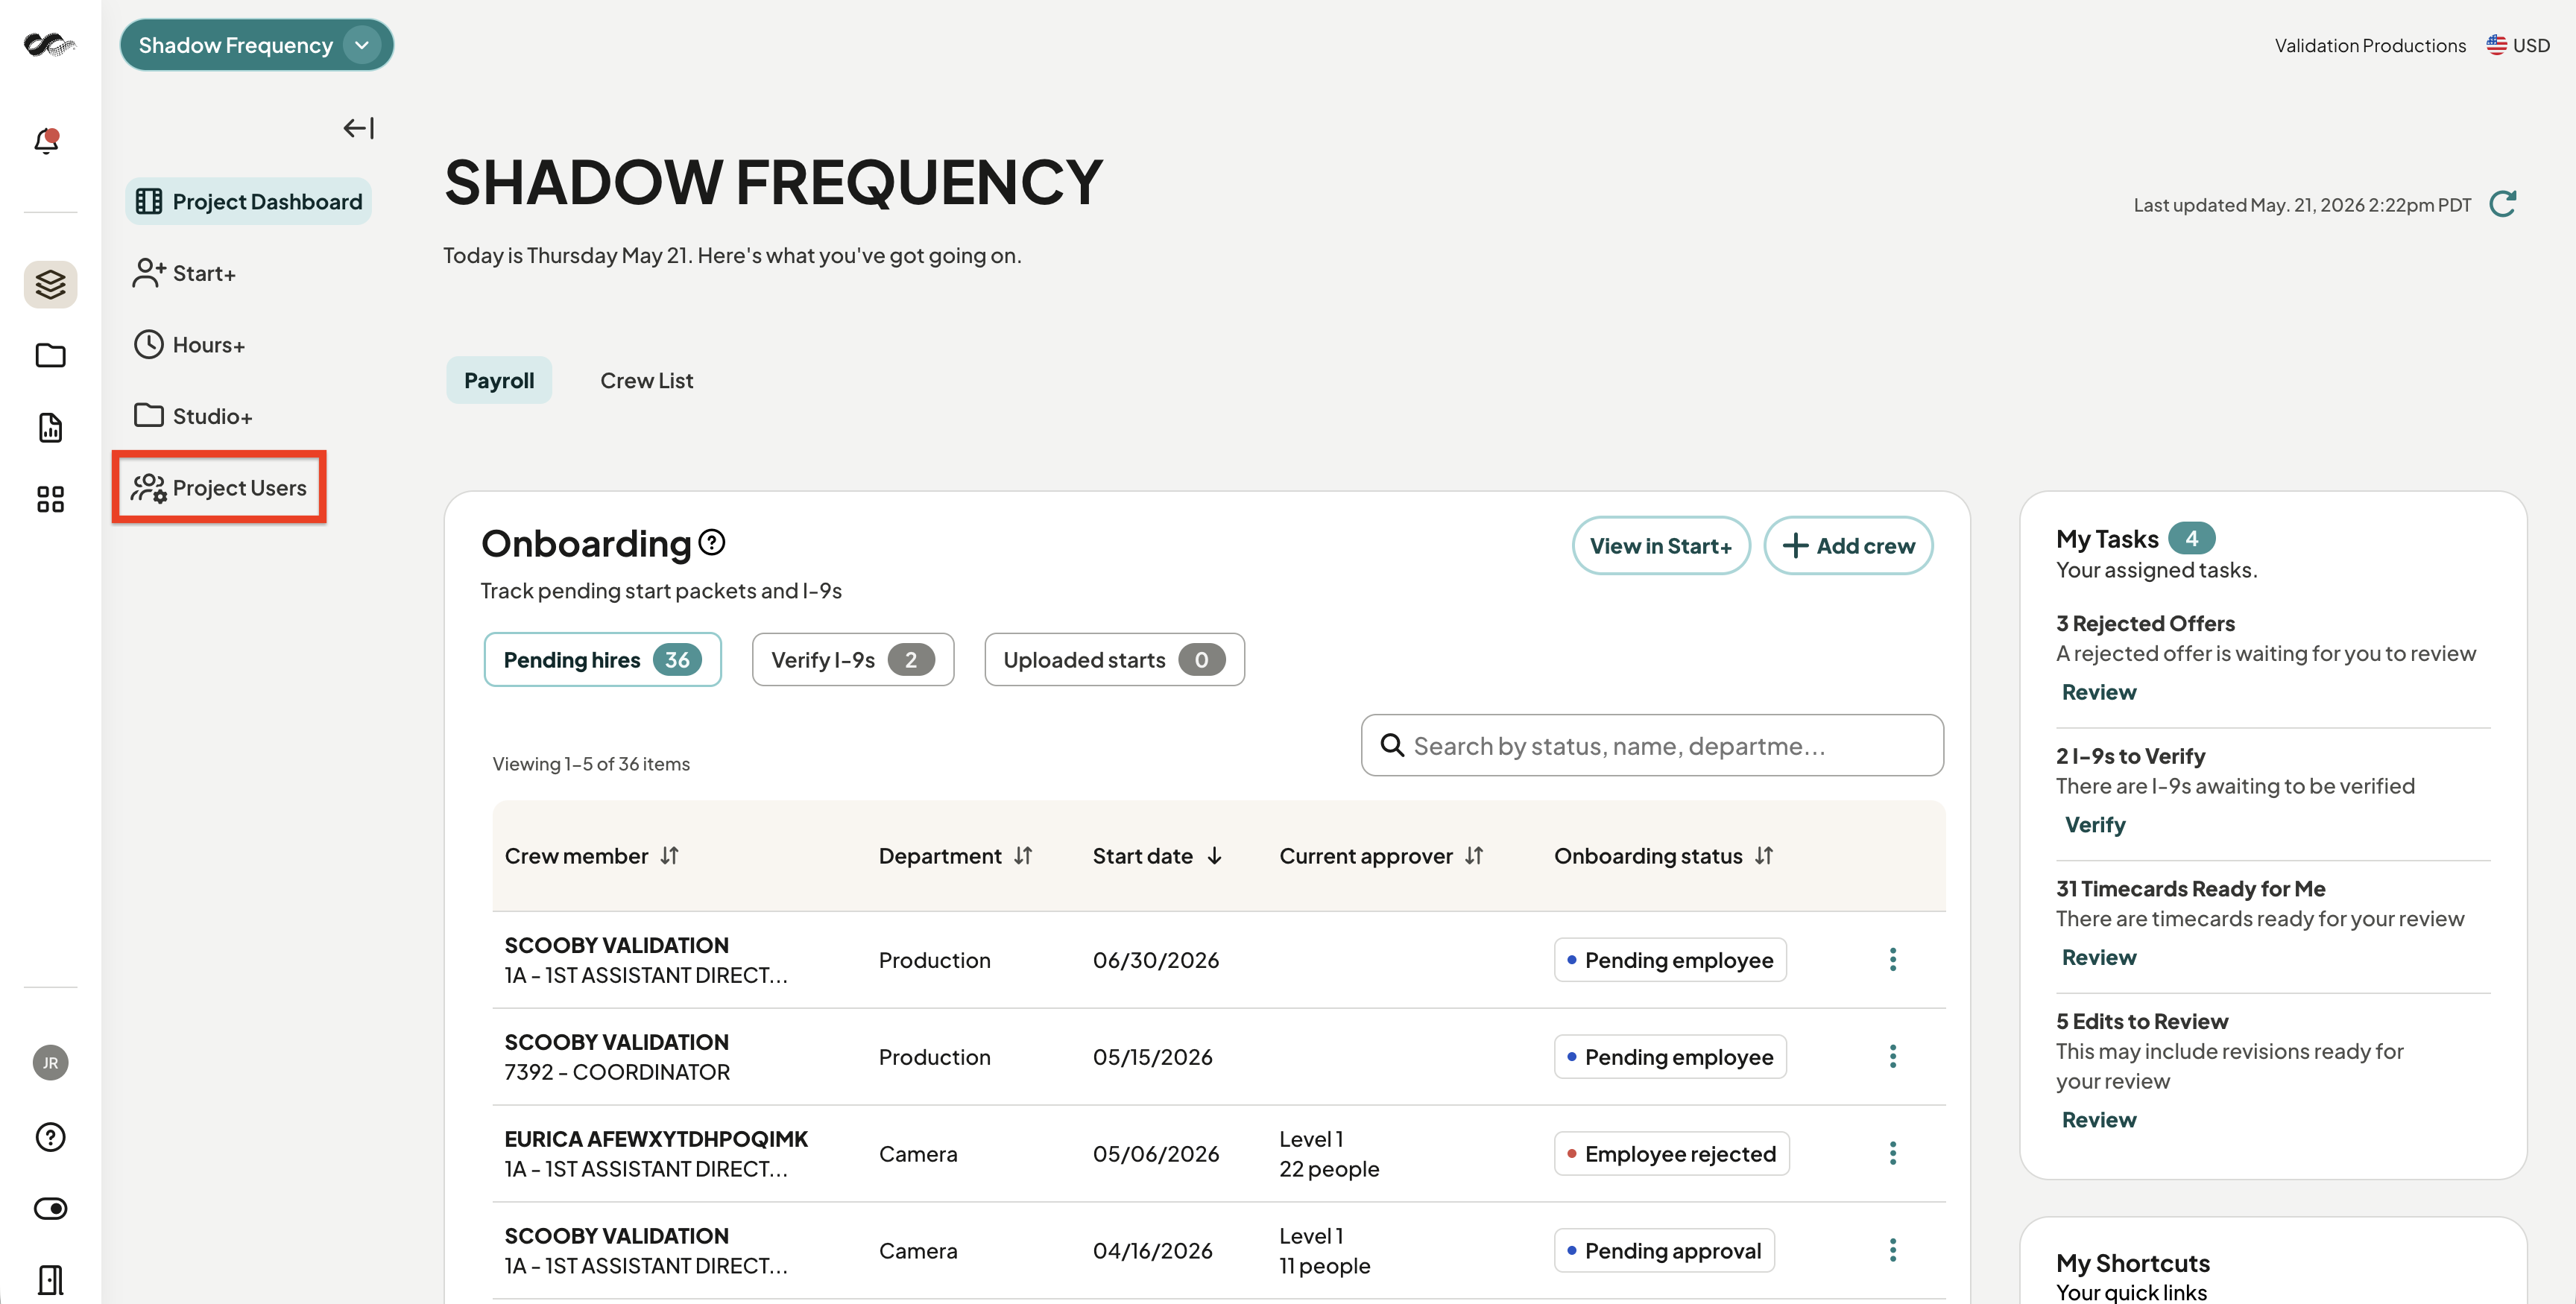Click 'Level 1 22 people' approver cell

1330,1154
